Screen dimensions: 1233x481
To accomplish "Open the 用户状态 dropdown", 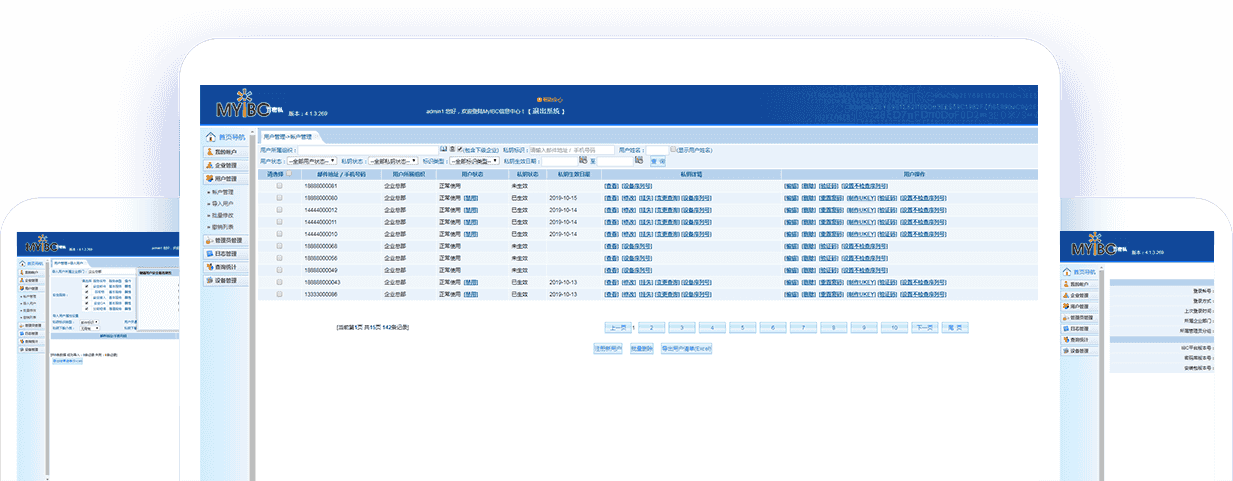I will coord(311,160).
